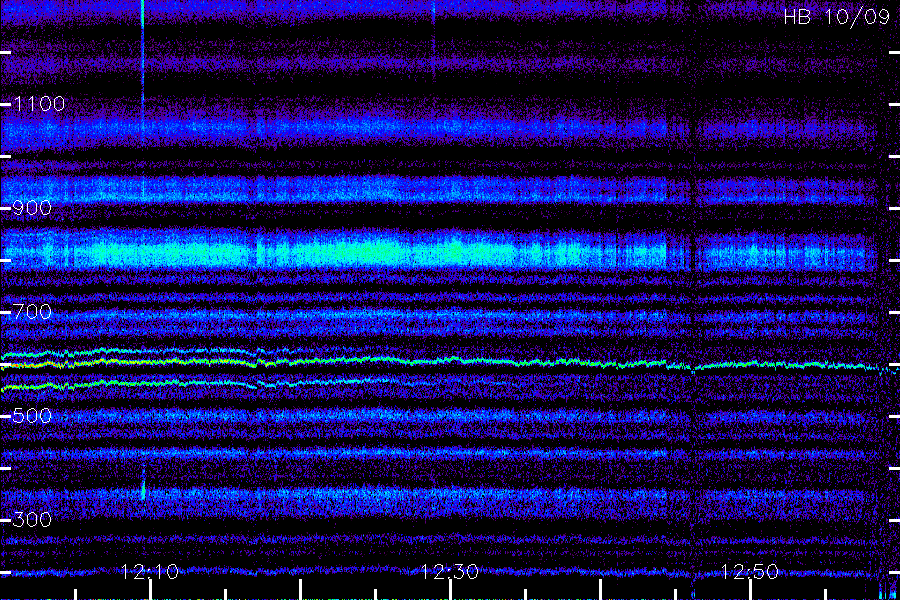Click the 500 frequency axis label
Image resolution: width=900 pixels, height=600 pixels.
32,416
